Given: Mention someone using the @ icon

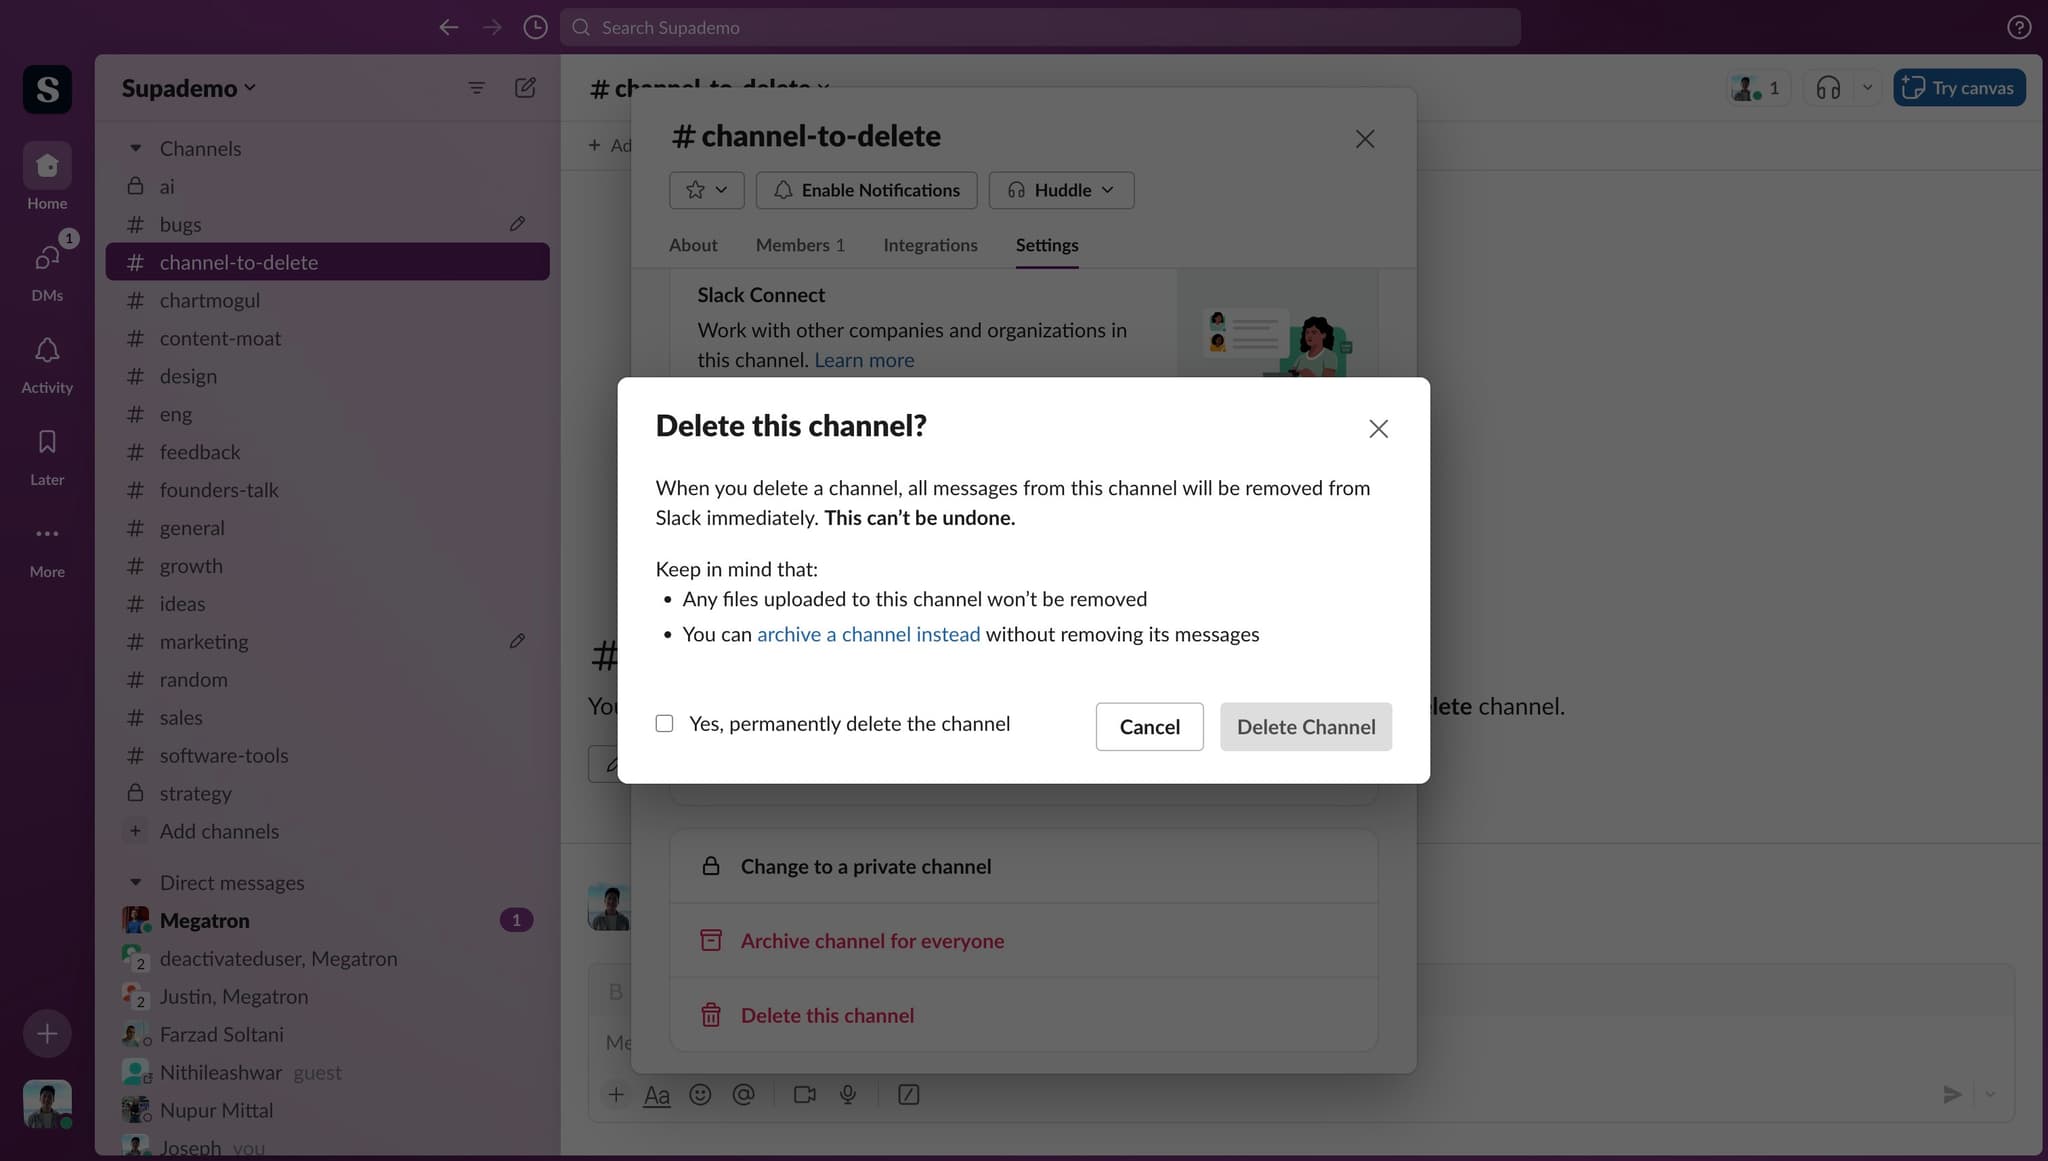Looking at the screenshot, I should pyautogui.click(x=743, y=1094).
